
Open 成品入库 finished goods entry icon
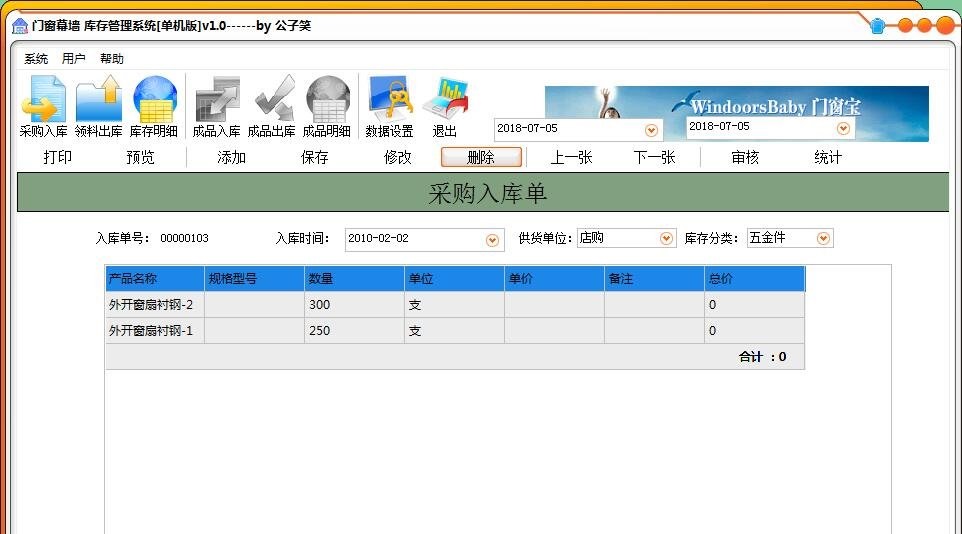coord(216,106)
